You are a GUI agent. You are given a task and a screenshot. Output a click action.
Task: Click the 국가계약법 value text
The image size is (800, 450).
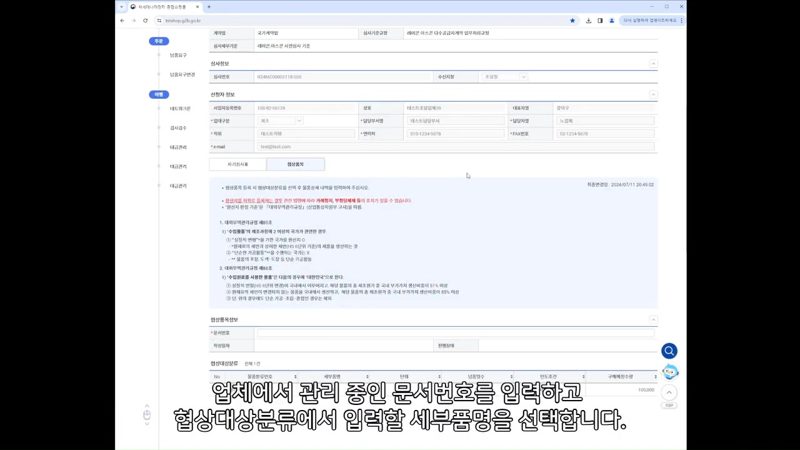pyautogui.click(x=268, y=33)
